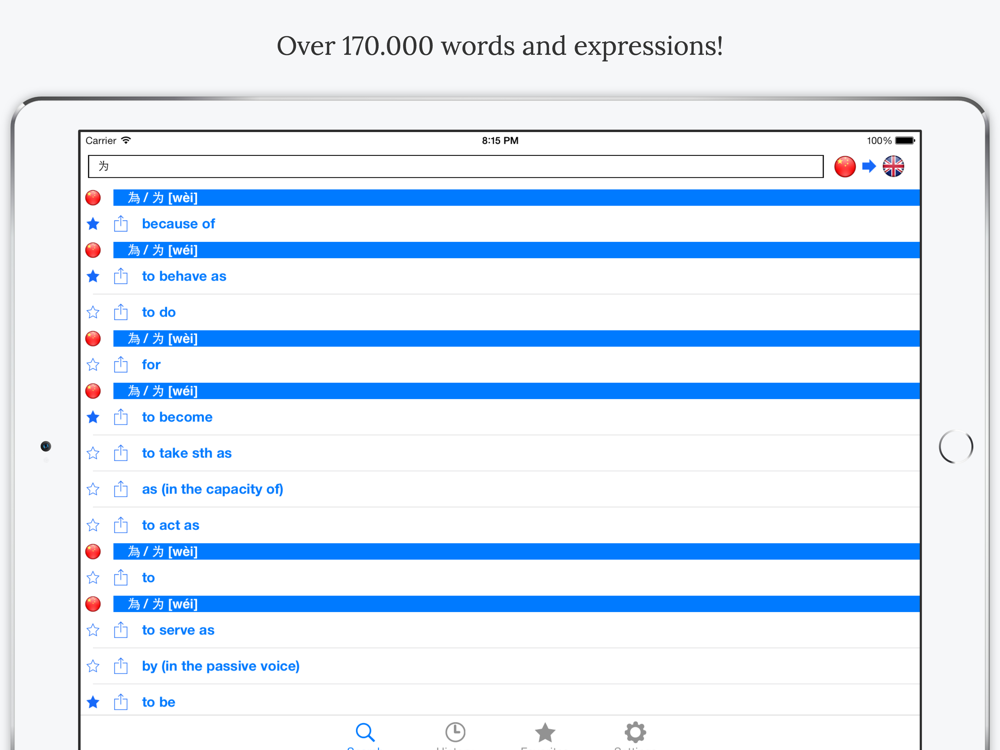The image size is (1000, 750).
Task: Click the 為 / 为 [wéi] header above 'to serve as'
Action: (x=517, y=604)
